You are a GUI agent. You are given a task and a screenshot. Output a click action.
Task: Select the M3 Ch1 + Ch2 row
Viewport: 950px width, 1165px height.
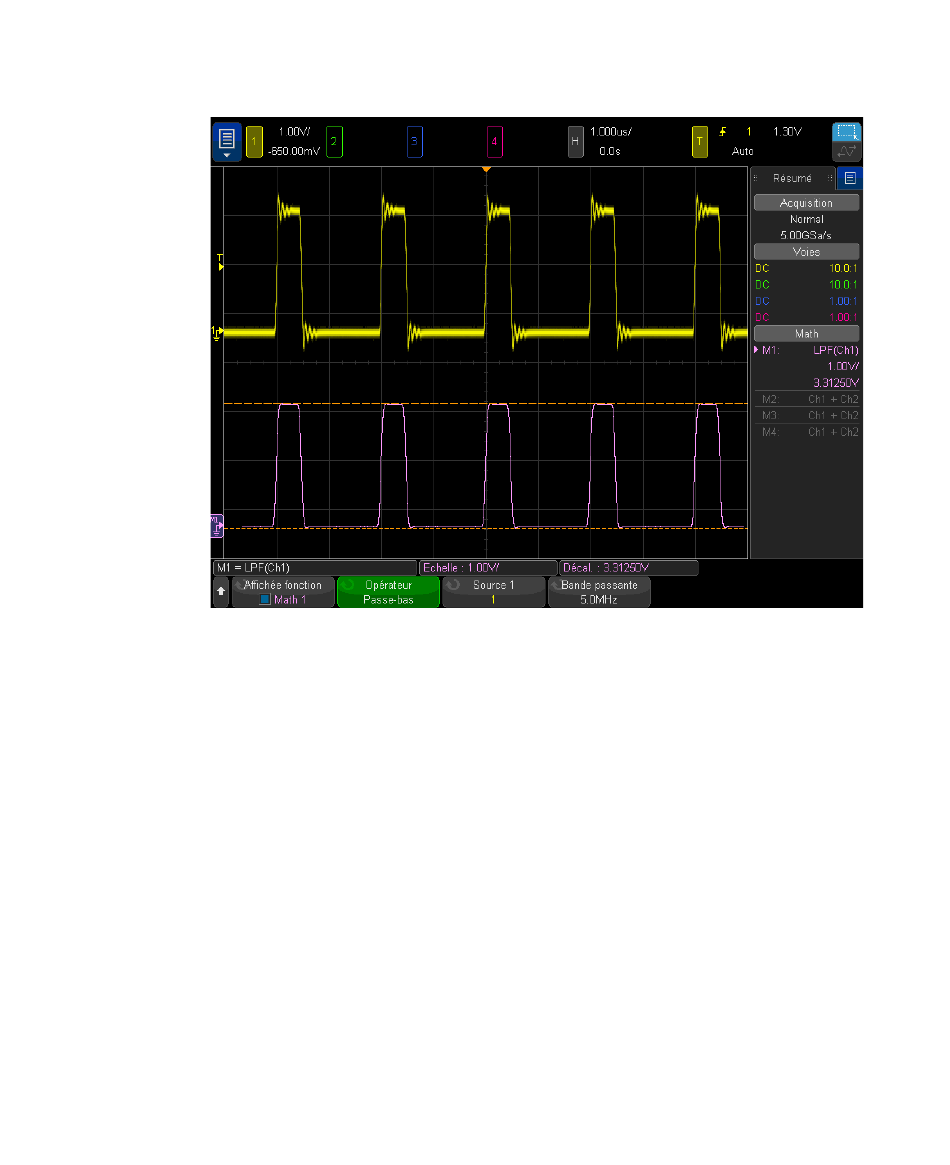click(806, 415)
